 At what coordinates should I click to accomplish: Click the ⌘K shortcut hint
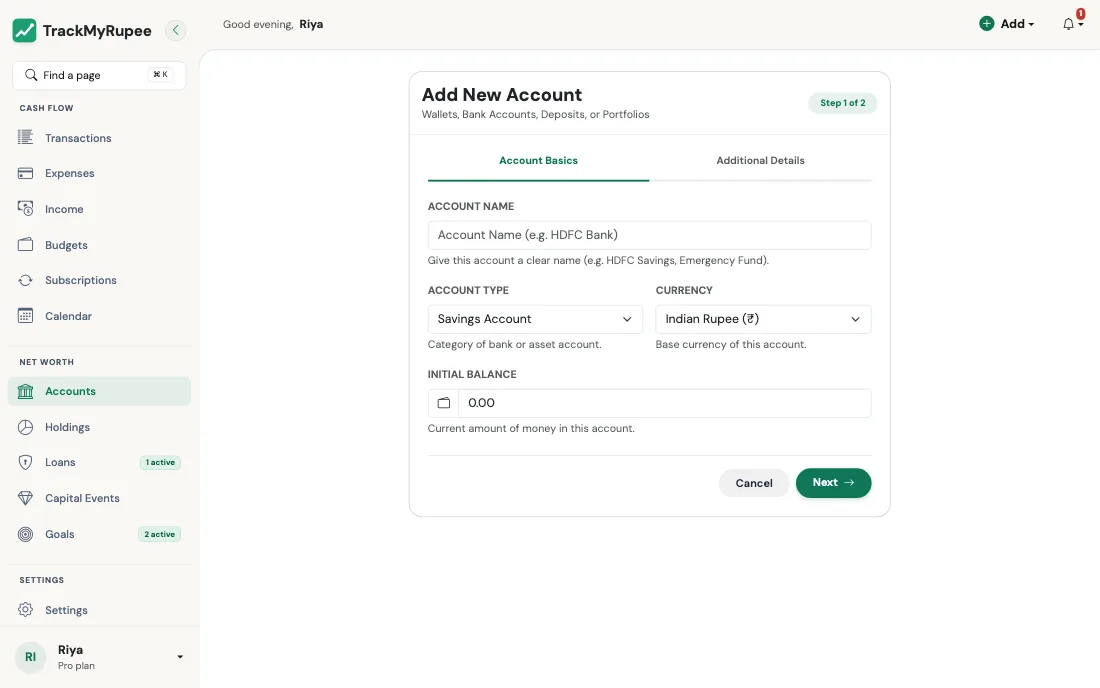(161, 74)
